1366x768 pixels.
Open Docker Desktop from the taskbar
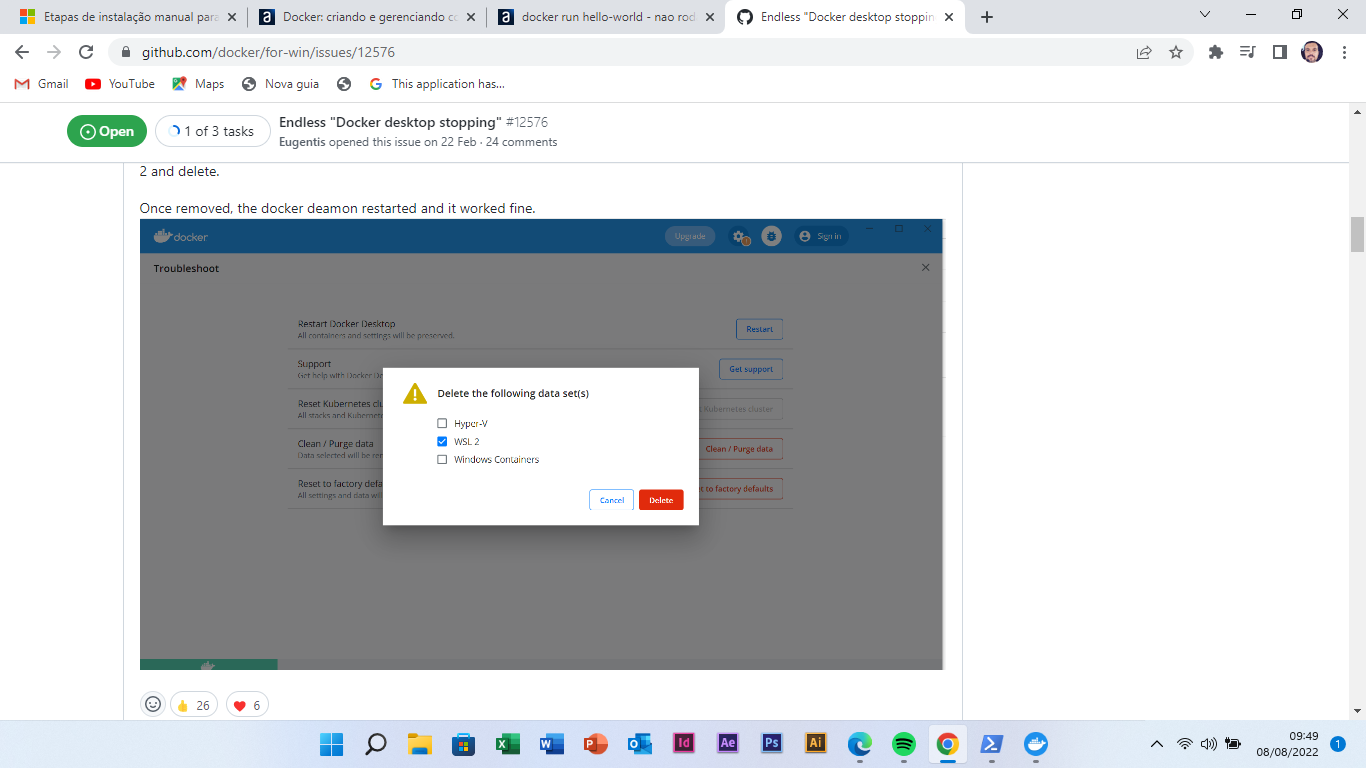click(x=1036, y=744)
